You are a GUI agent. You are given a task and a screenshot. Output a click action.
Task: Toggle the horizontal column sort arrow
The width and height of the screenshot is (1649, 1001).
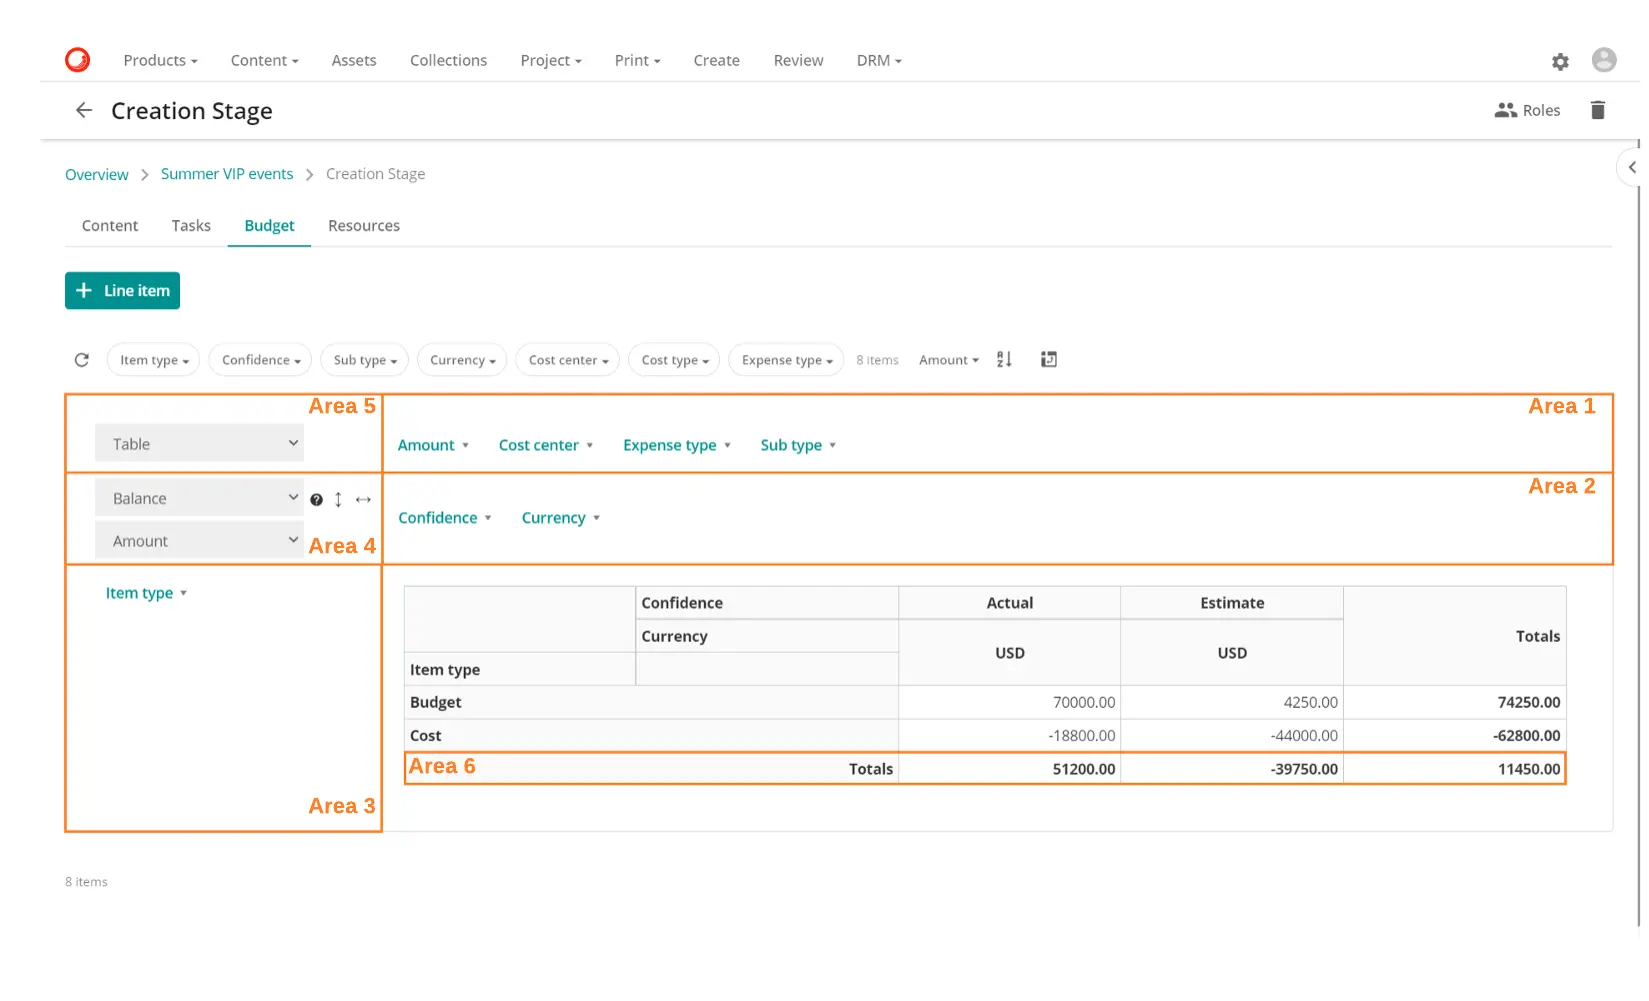pyautogui.click(x=363, y=500)
